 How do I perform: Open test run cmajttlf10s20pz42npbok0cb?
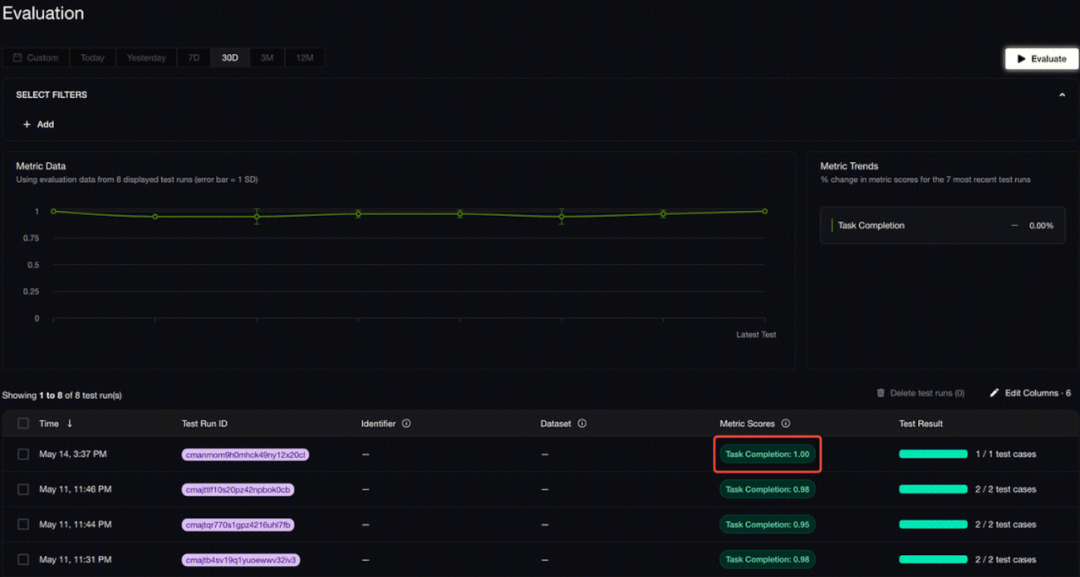[238, 490]
